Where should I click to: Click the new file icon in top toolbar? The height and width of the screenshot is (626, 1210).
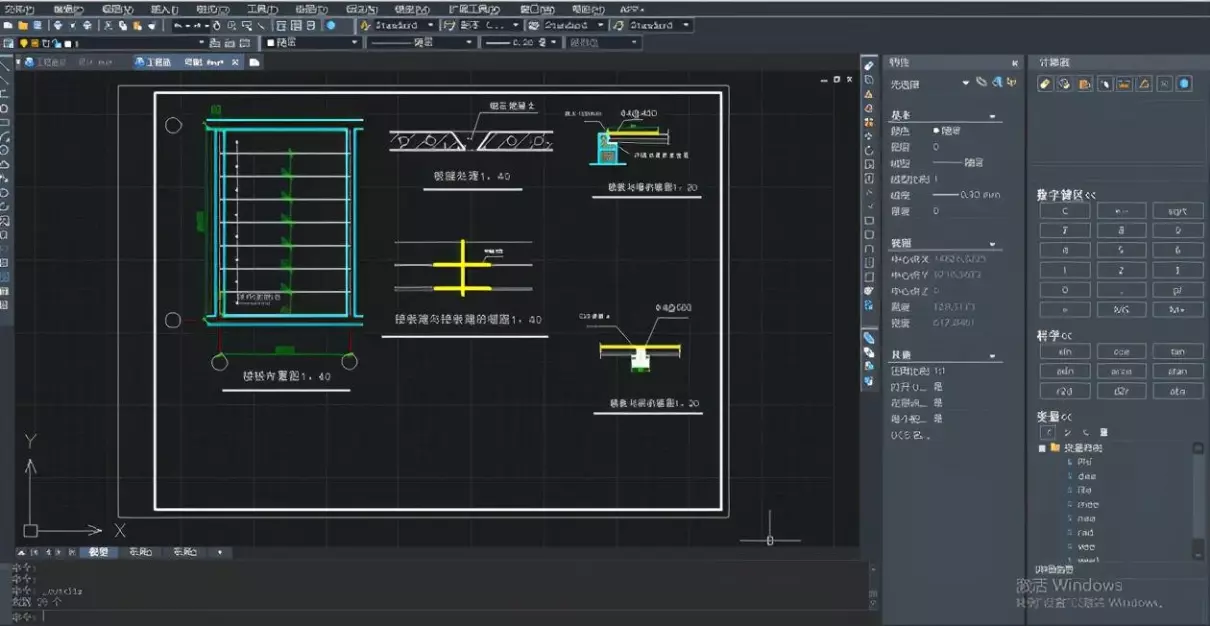point(8,25)
